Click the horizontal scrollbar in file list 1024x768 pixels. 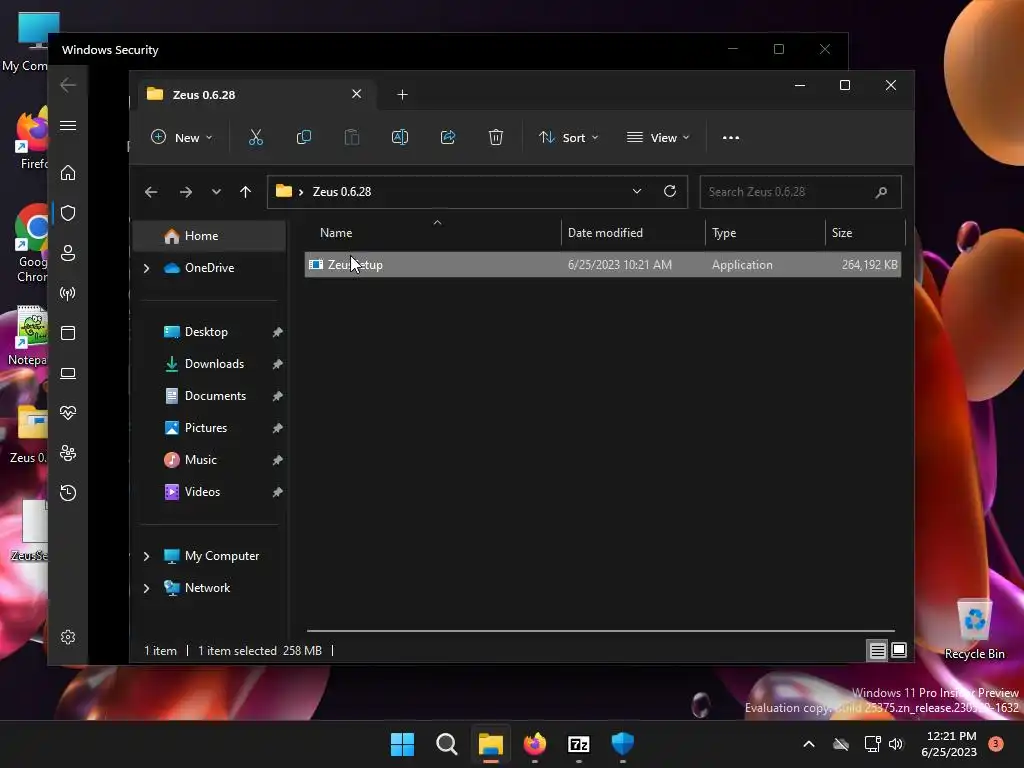click(601, 631)
